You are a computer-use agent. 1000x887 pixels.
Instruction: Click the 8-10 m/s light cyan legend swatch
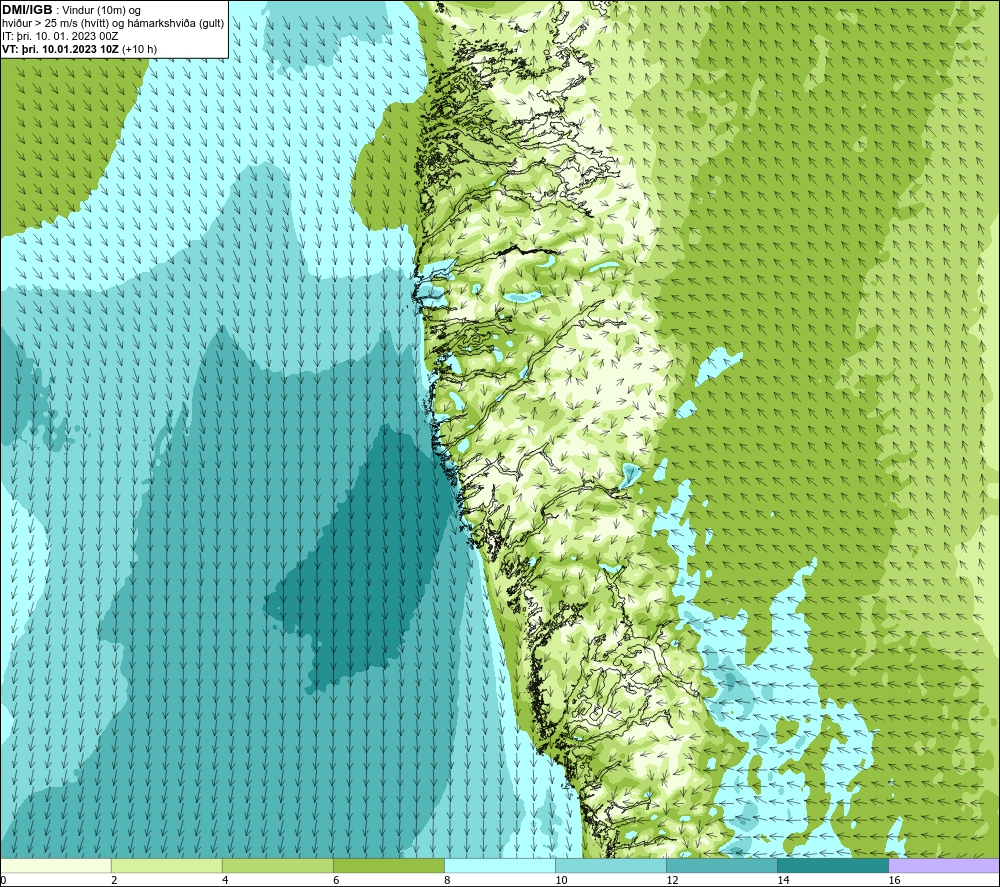coord(500,866)
